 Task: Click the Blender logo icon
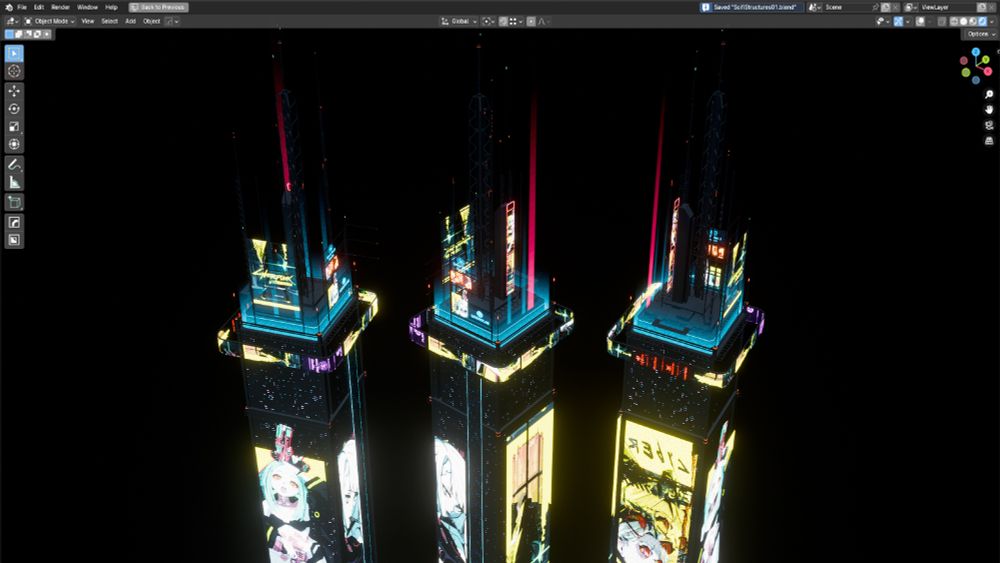8,7
